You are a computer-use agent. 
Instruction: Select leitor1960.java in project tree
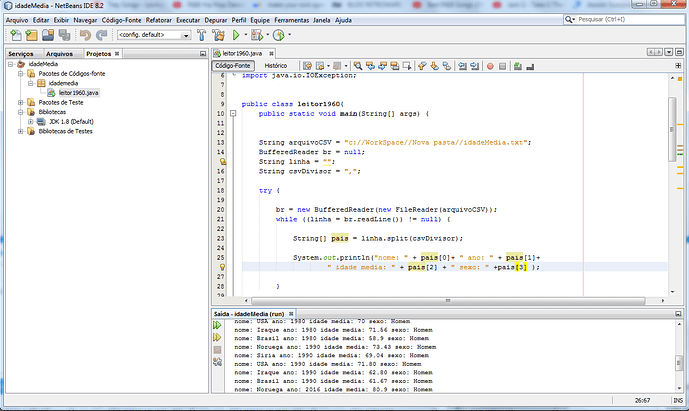[x=79, y=93]
